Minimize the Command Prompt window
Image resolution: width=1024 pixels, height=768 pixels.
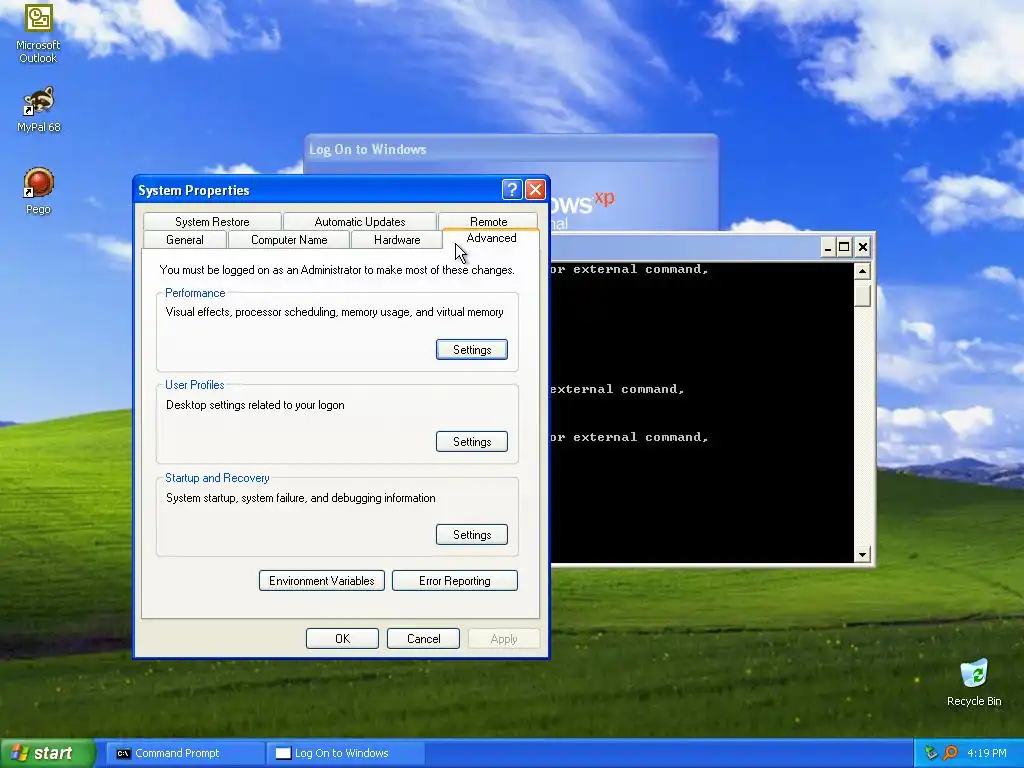pyautogui.click(x=827, y=248)
